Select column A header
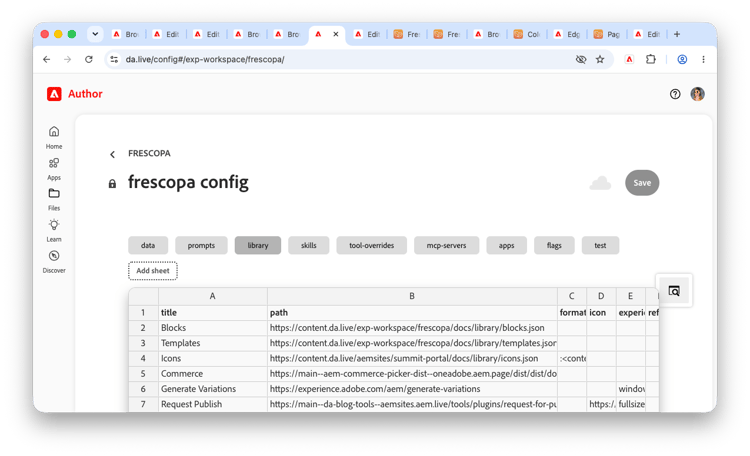This screenshot has width=750, height=456. 212,296
